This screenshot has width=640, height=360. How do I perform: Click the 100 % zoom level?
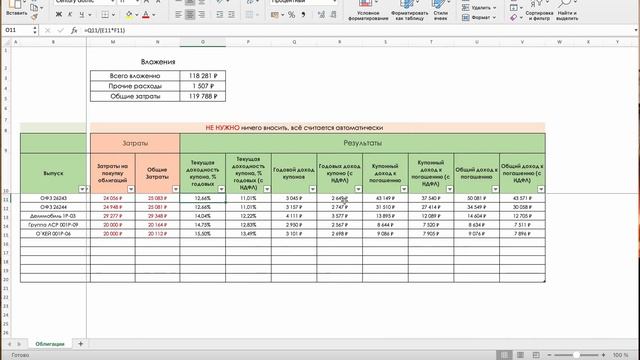tap(620, 355)
